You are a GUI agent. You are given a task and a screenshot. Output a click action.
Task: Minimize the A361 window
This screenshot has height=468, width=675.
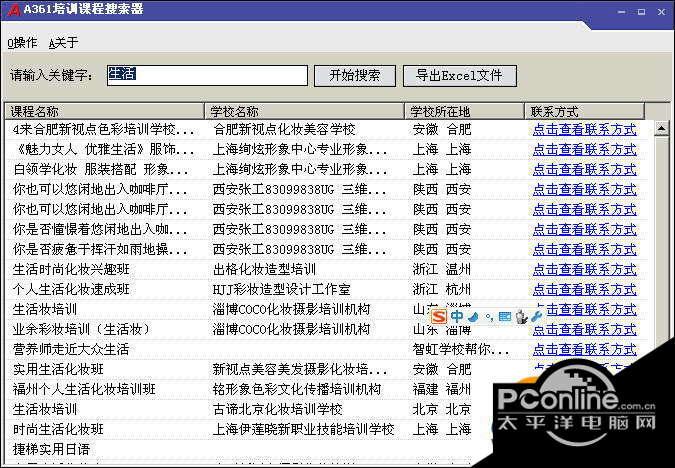pyautogui.click(x=621, y=12)
